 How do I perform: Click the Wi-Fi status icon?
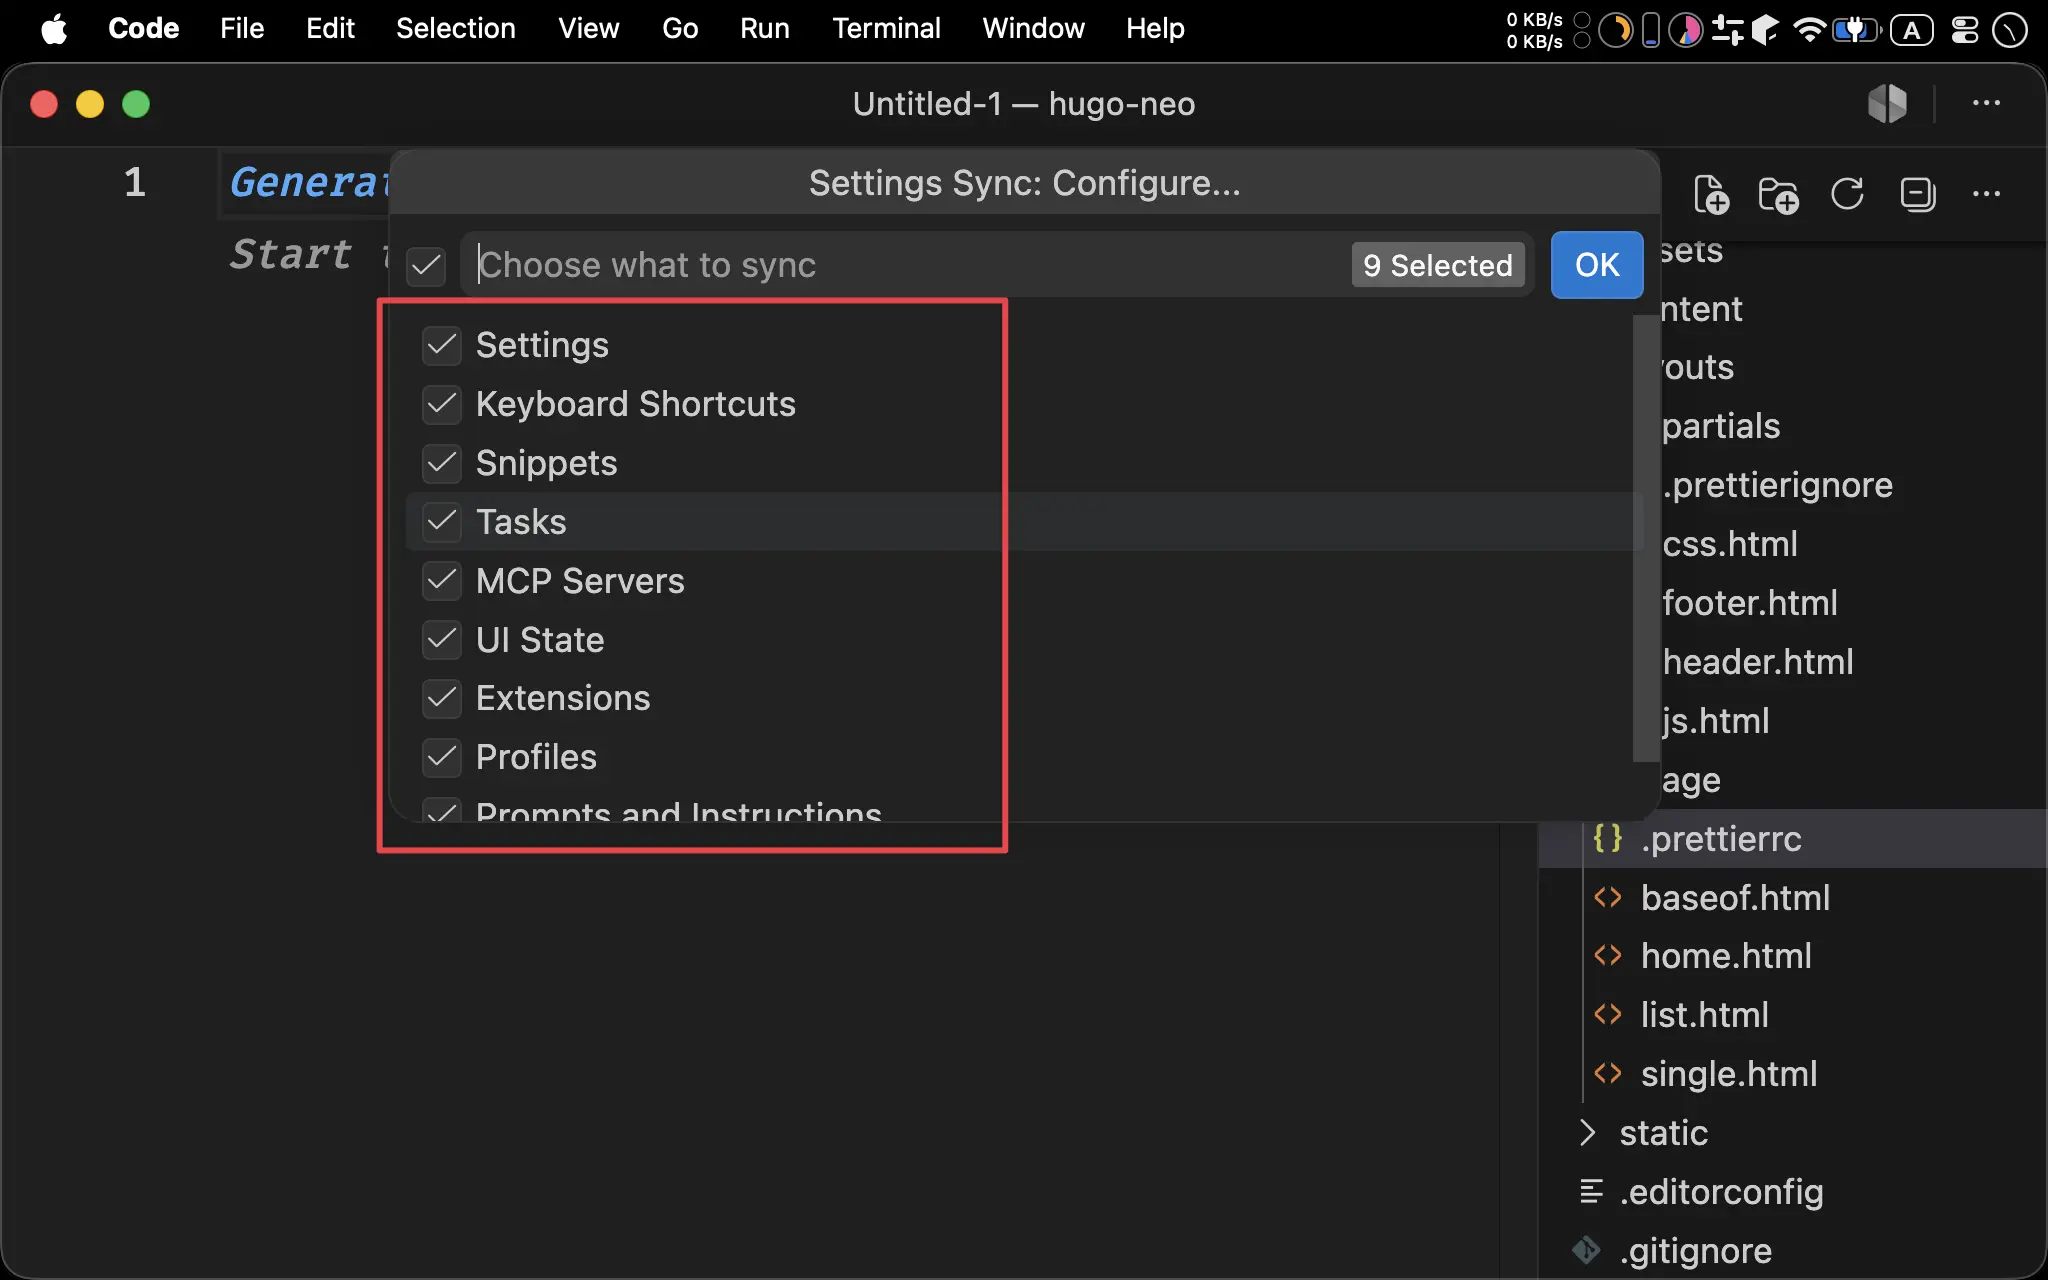1808,29
